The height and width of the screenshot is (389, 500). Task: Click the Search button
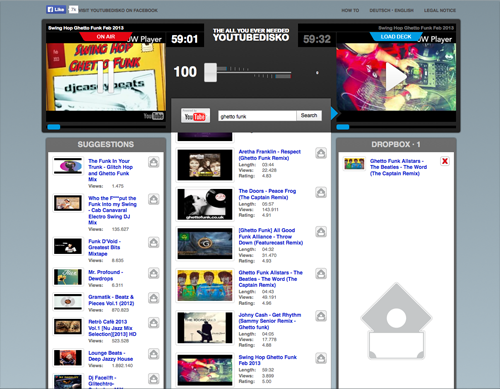309,115
